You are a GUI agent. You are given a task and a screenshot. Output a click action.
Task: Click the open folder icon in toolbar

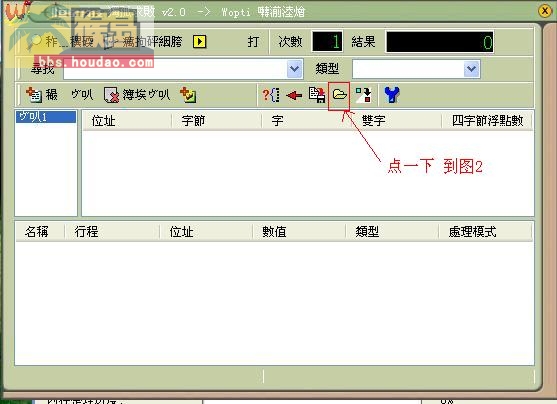click(x=339, y=95)
